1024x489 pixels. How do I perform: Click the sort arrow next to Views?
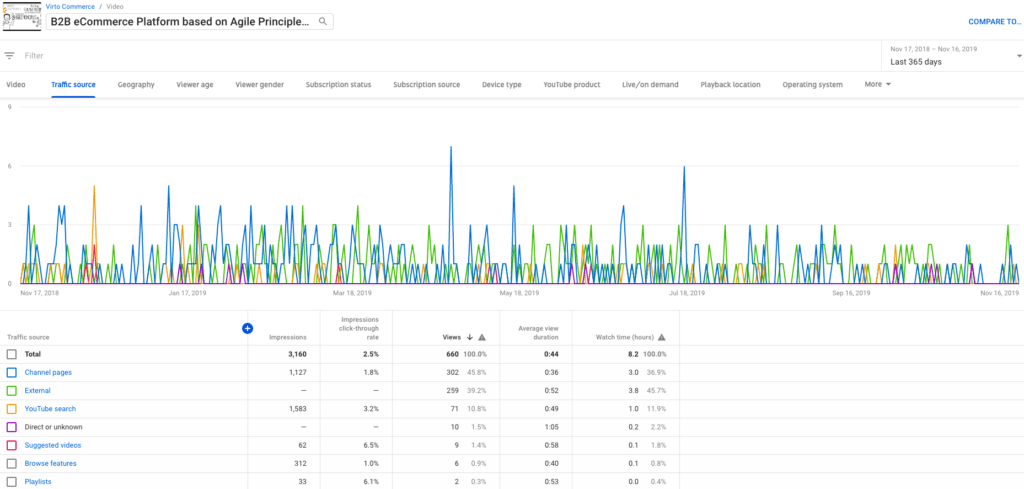[469, 338]
